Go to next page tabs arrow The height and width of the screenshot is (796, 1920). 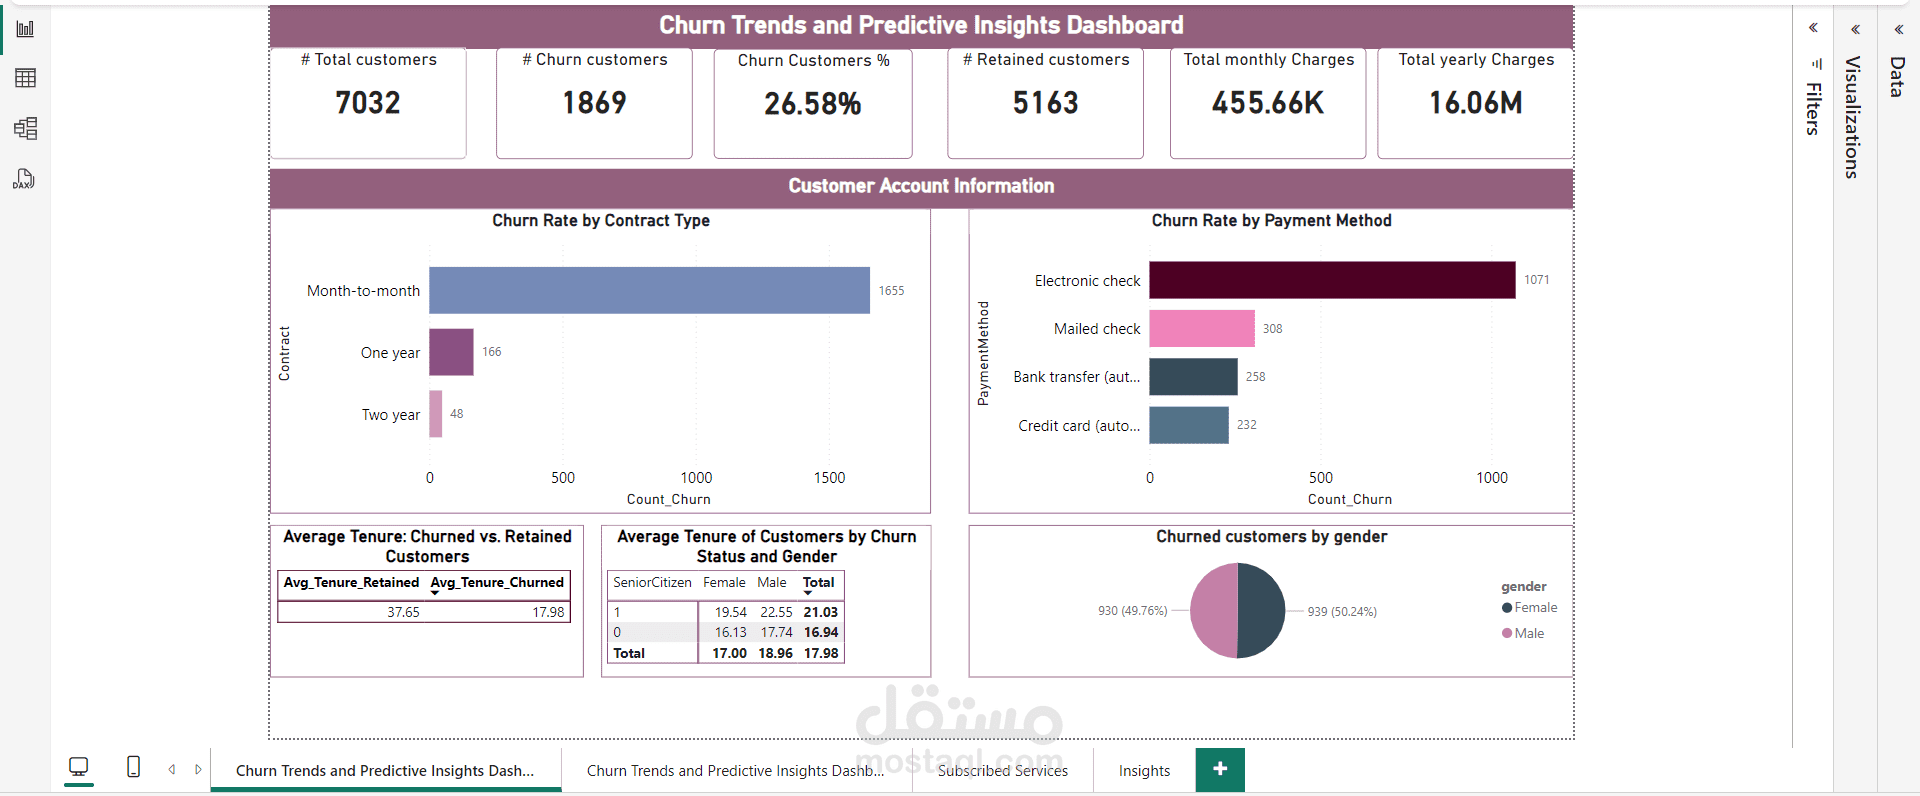click(x=198, y=769)
